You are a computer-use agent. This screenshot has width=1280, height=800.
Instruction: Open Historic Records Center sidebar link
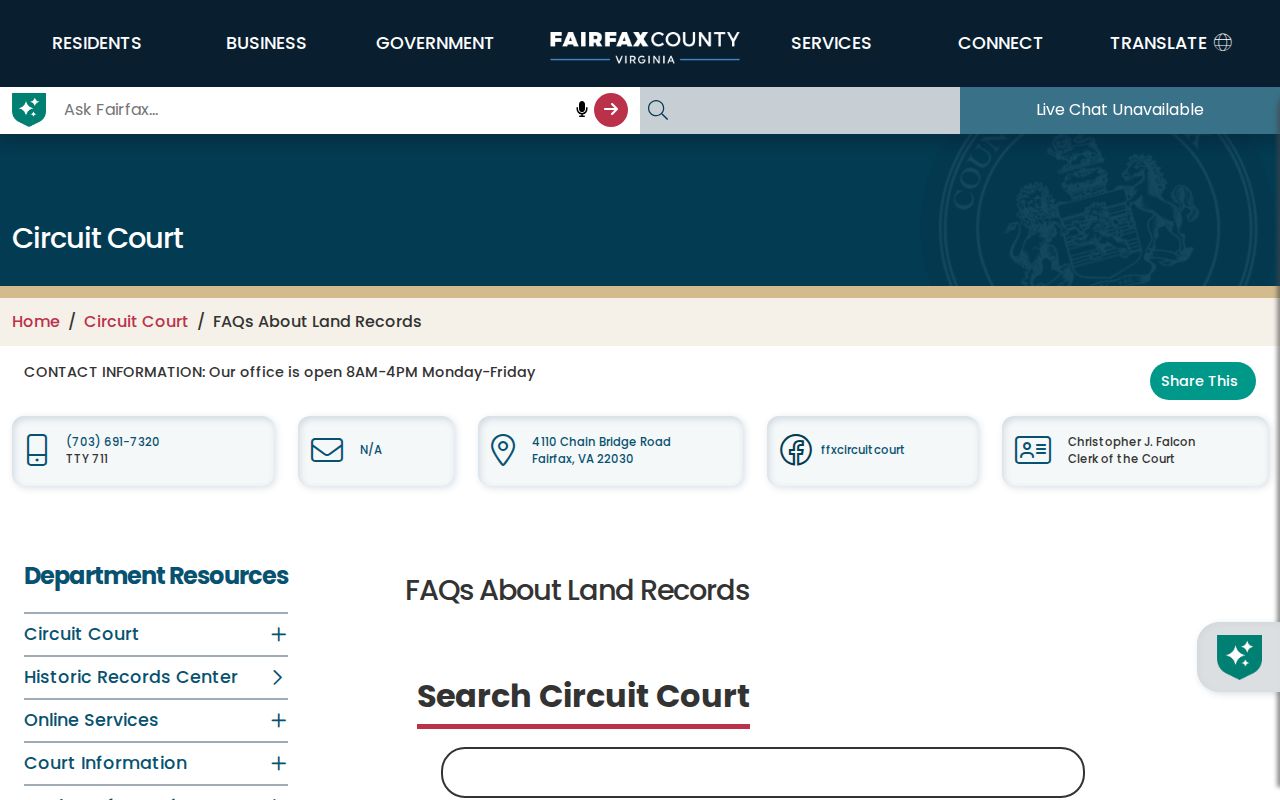[x=131, y=677]
